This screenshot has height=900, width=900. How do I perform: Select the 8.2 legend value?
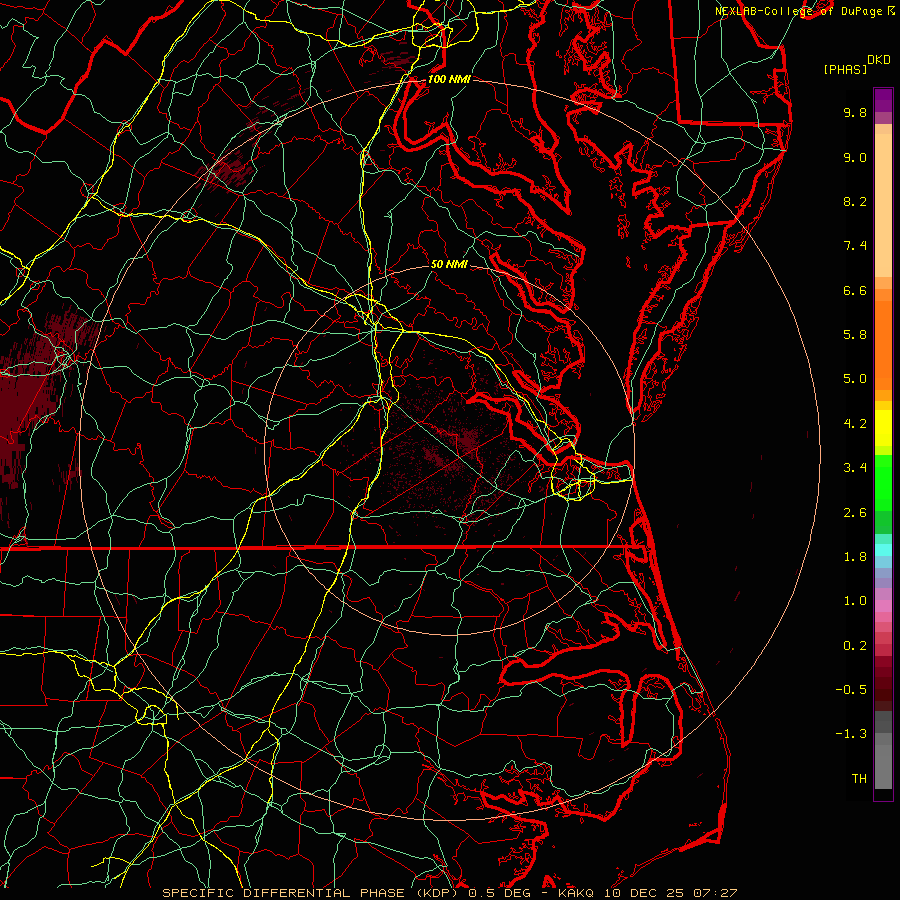coord(855,201)
